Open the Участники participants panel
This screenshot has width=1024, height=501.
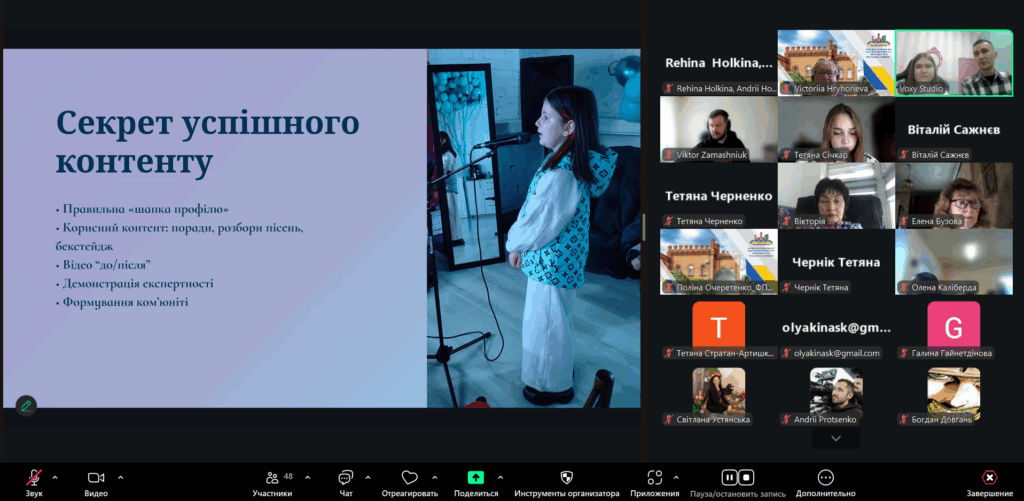pyautogui.click(x=272, y=478)
